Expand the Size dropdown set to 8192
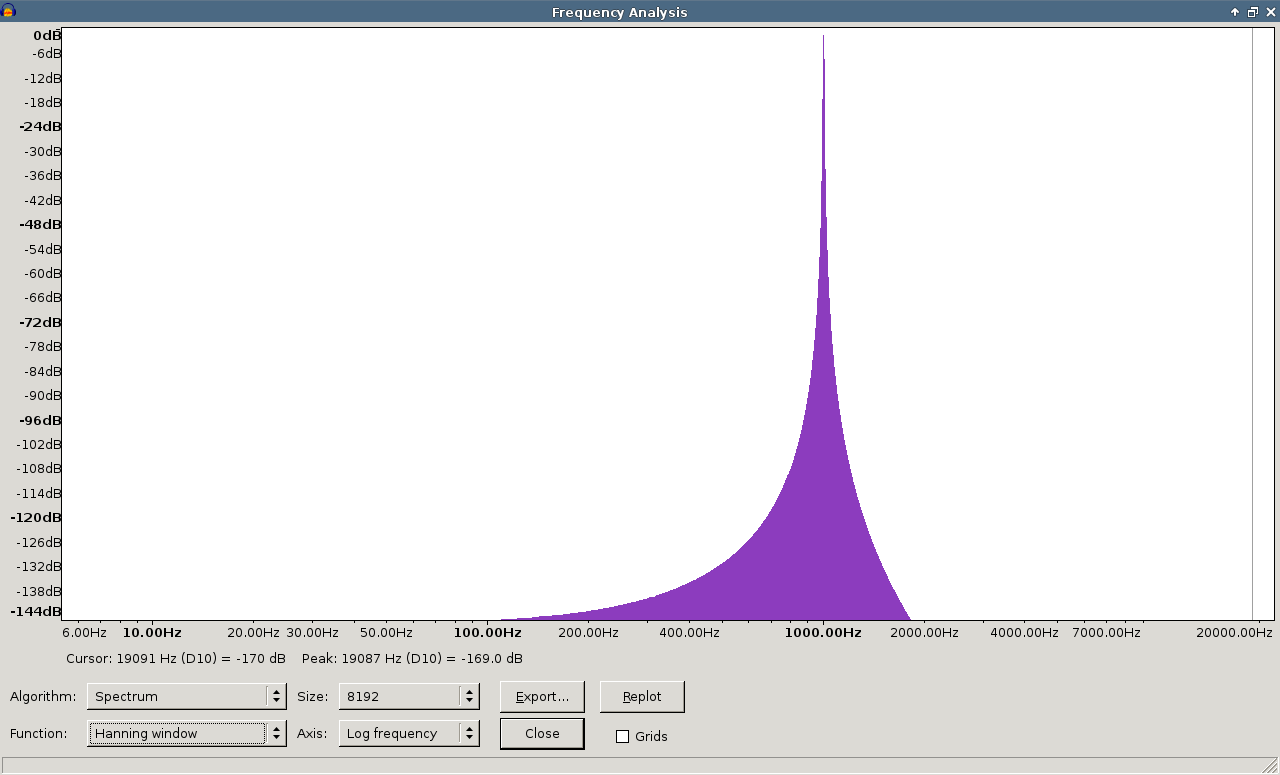This screenshot has height=775, width=1280. click(x=409, y=696)
